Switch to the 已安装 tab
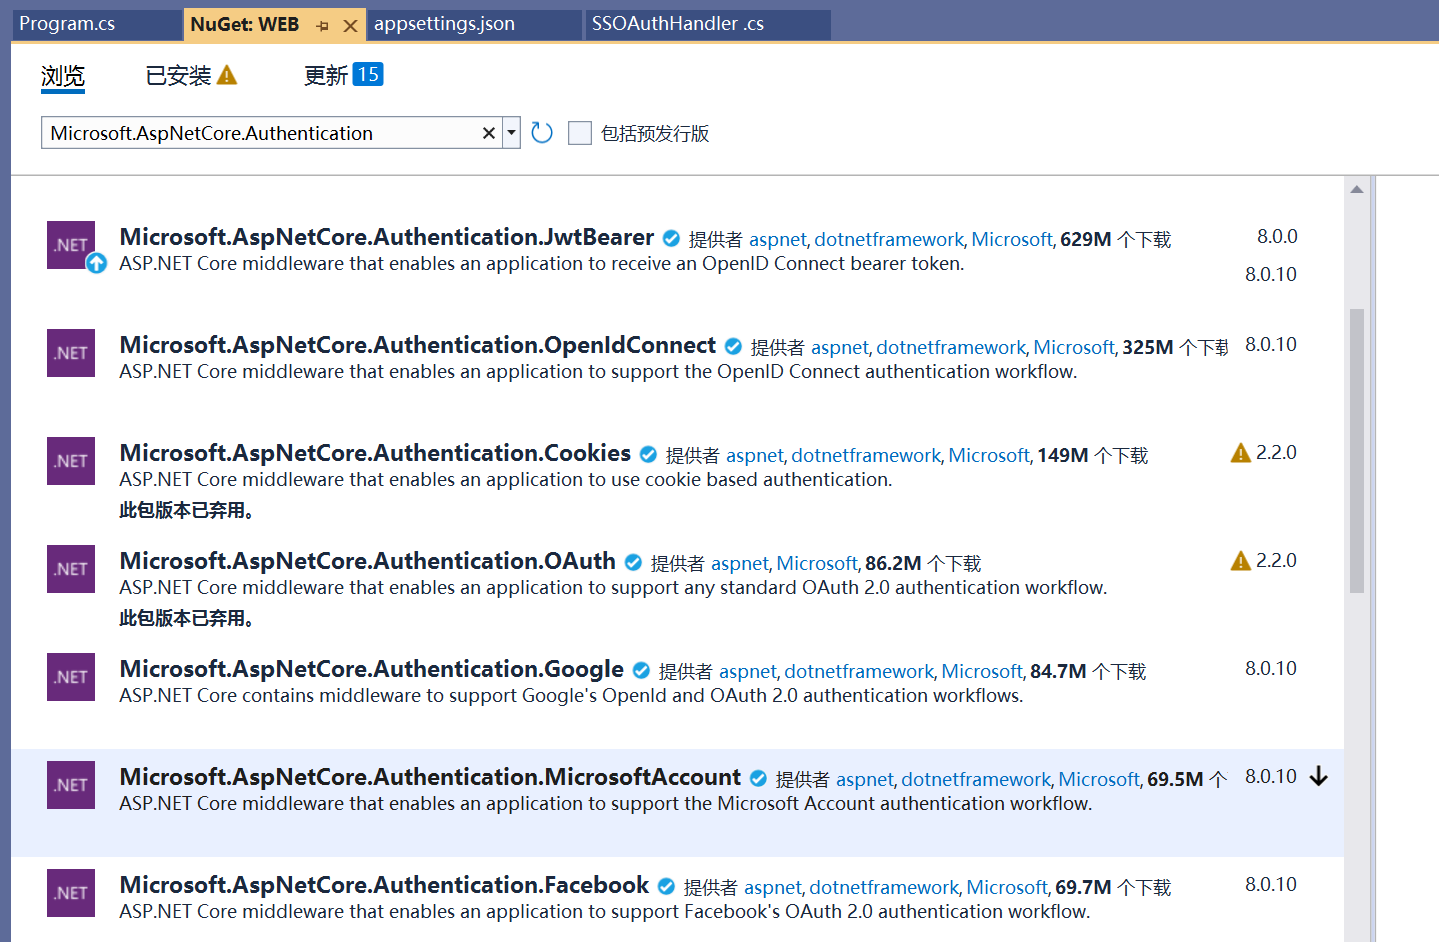Screen dimensions: 1439x942 [179, 76]
